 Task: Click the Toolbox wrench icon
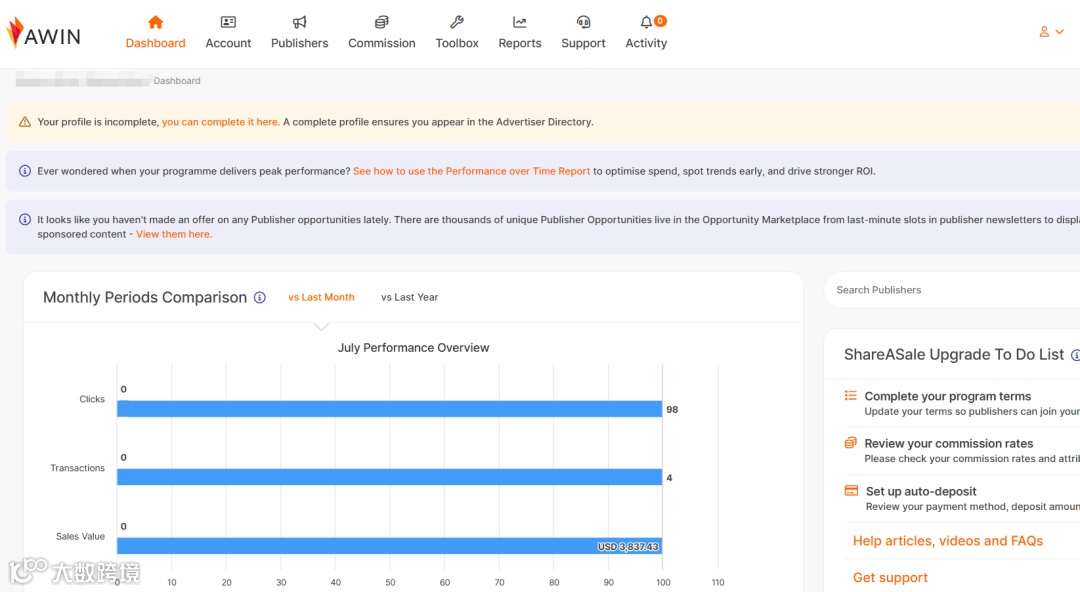(457, 22)
